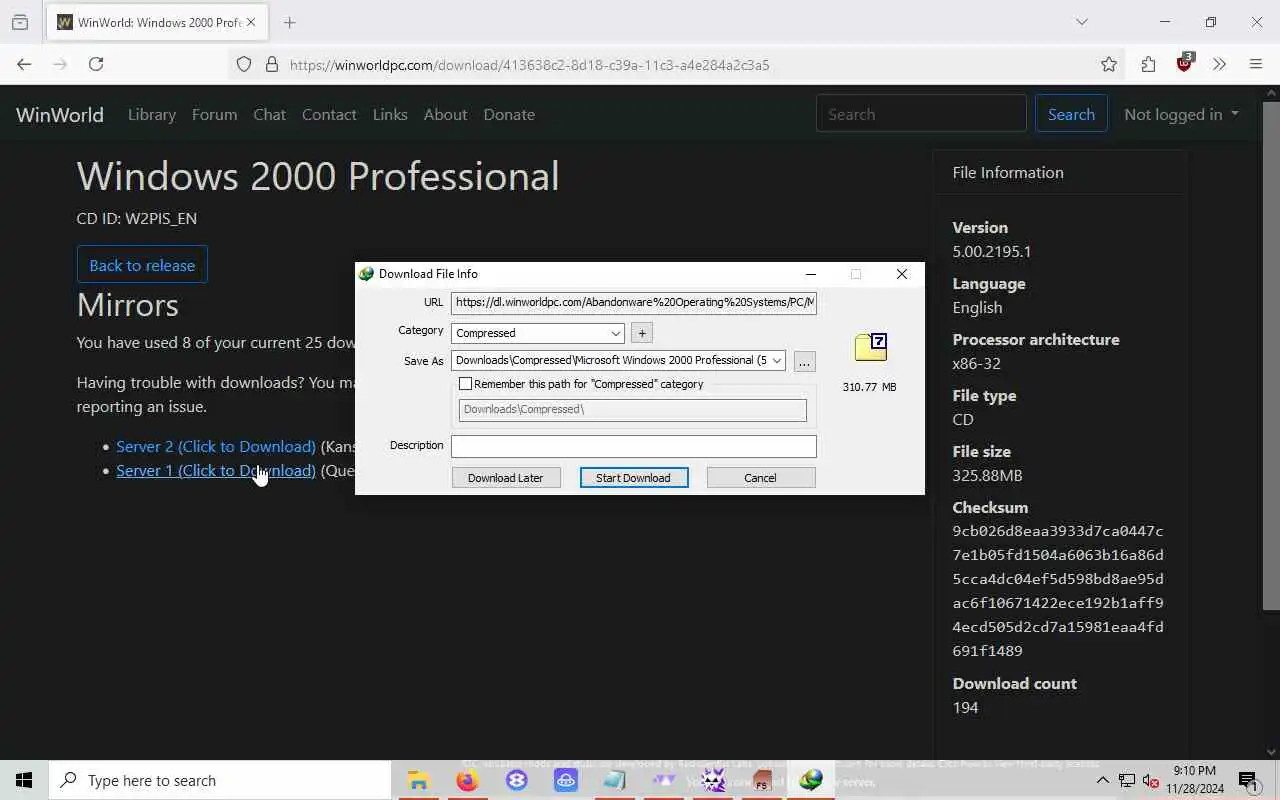Open the Firefox extensions puzzle icon
Viewport: 1280px width, 800px height.
pos(1148,64)
